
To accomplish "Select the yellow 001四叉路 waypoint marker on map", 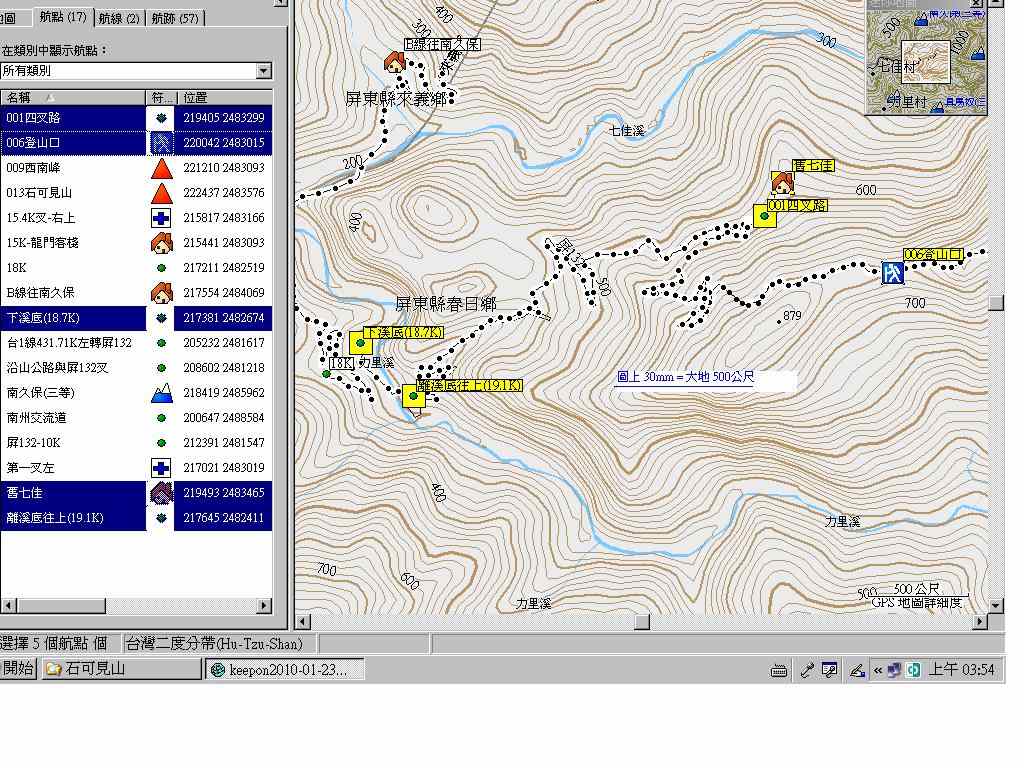I will [765, 216].
